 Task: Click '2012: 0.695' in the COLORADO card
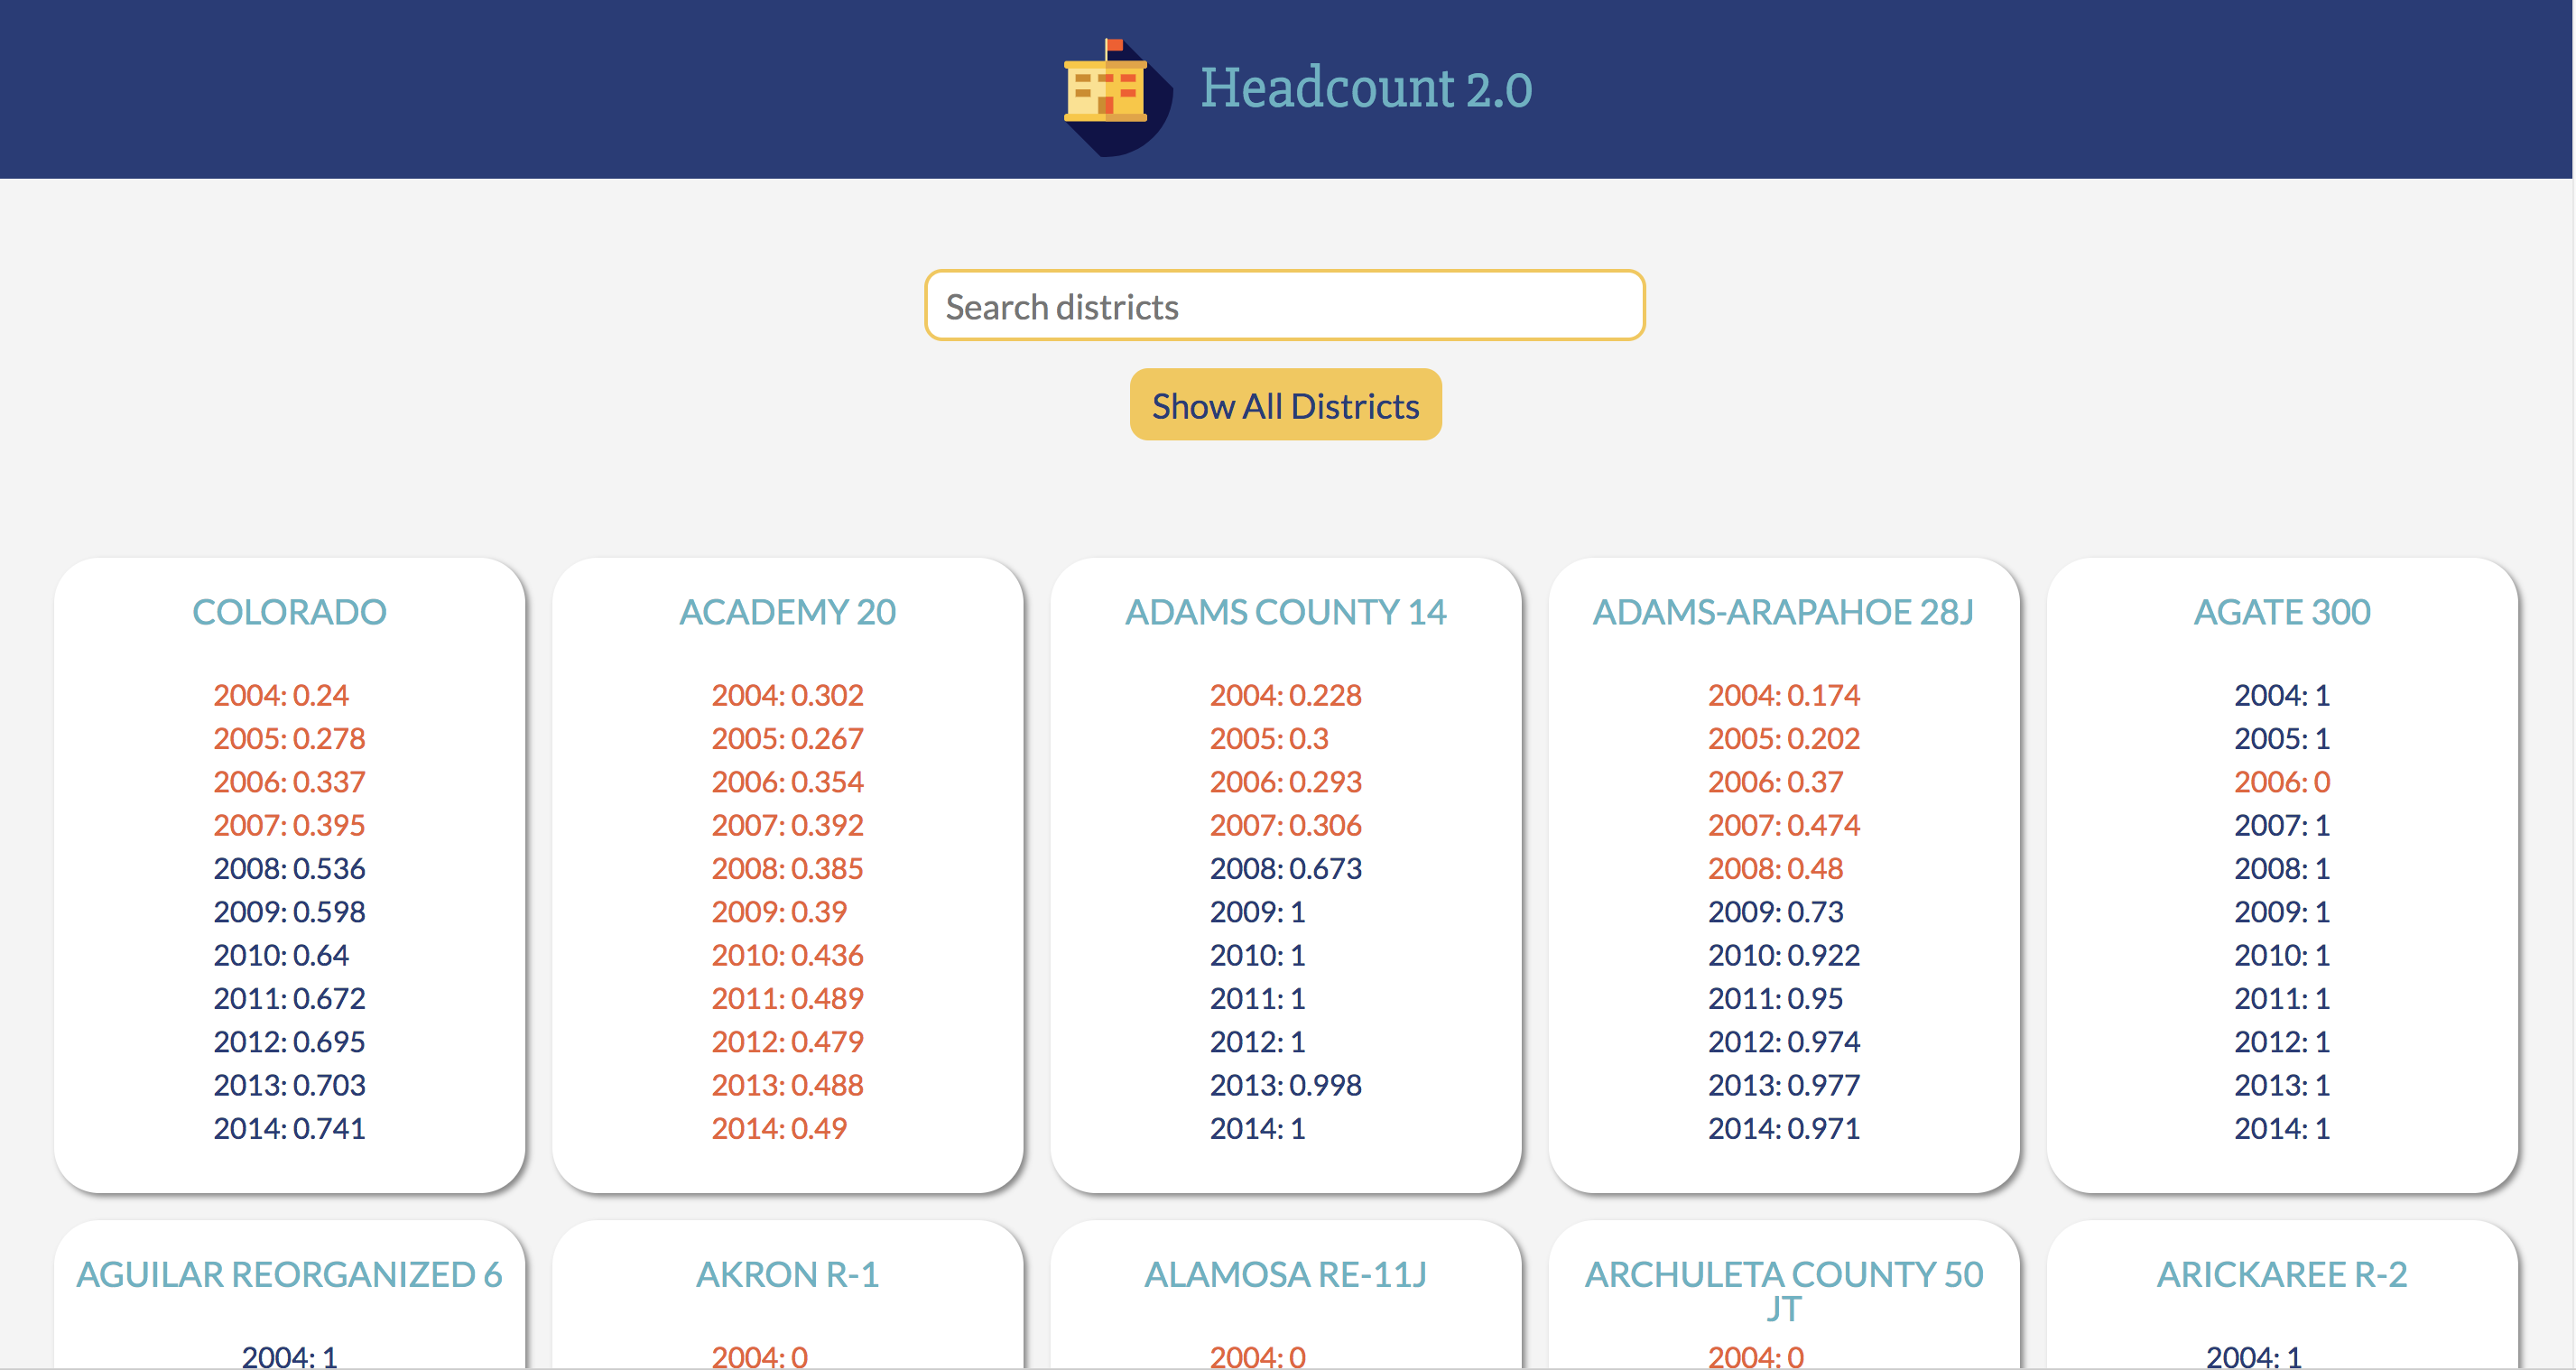pyautogui.click(x=289, y=1042)
